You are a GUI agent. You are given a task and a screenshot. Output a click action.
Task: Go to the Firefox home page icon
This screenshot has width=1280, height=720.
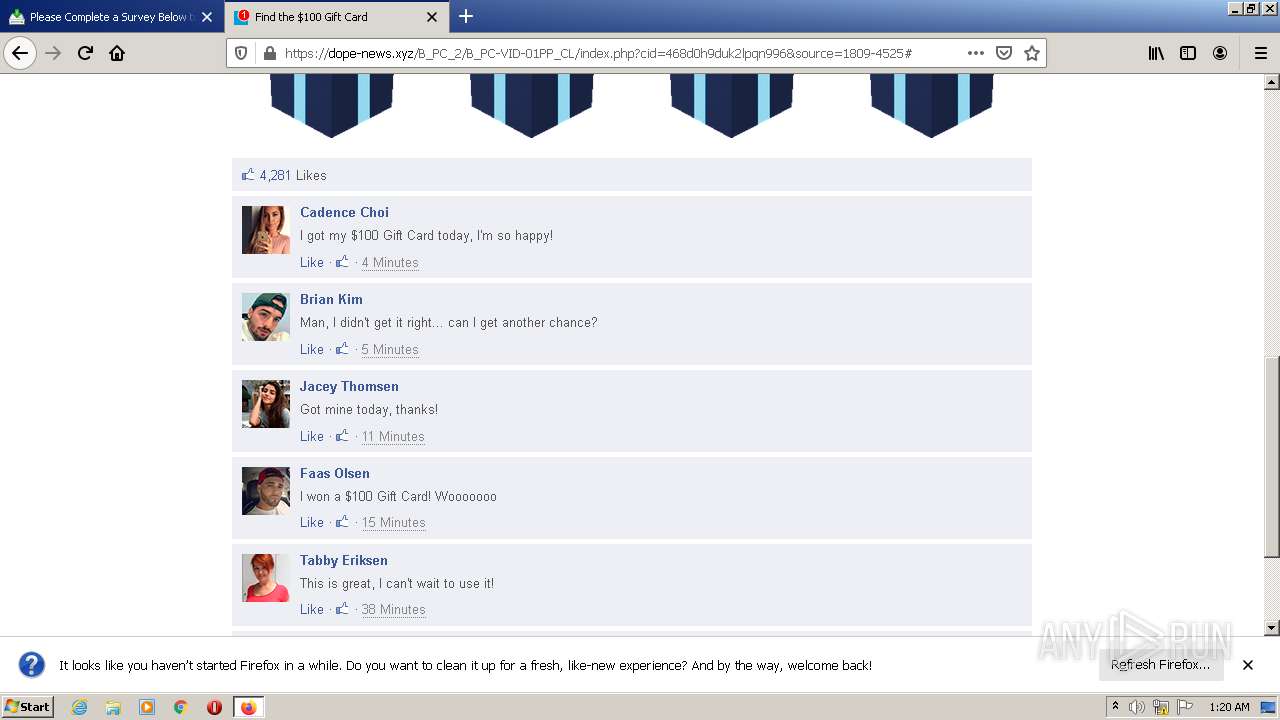click(x=117, y=53)
